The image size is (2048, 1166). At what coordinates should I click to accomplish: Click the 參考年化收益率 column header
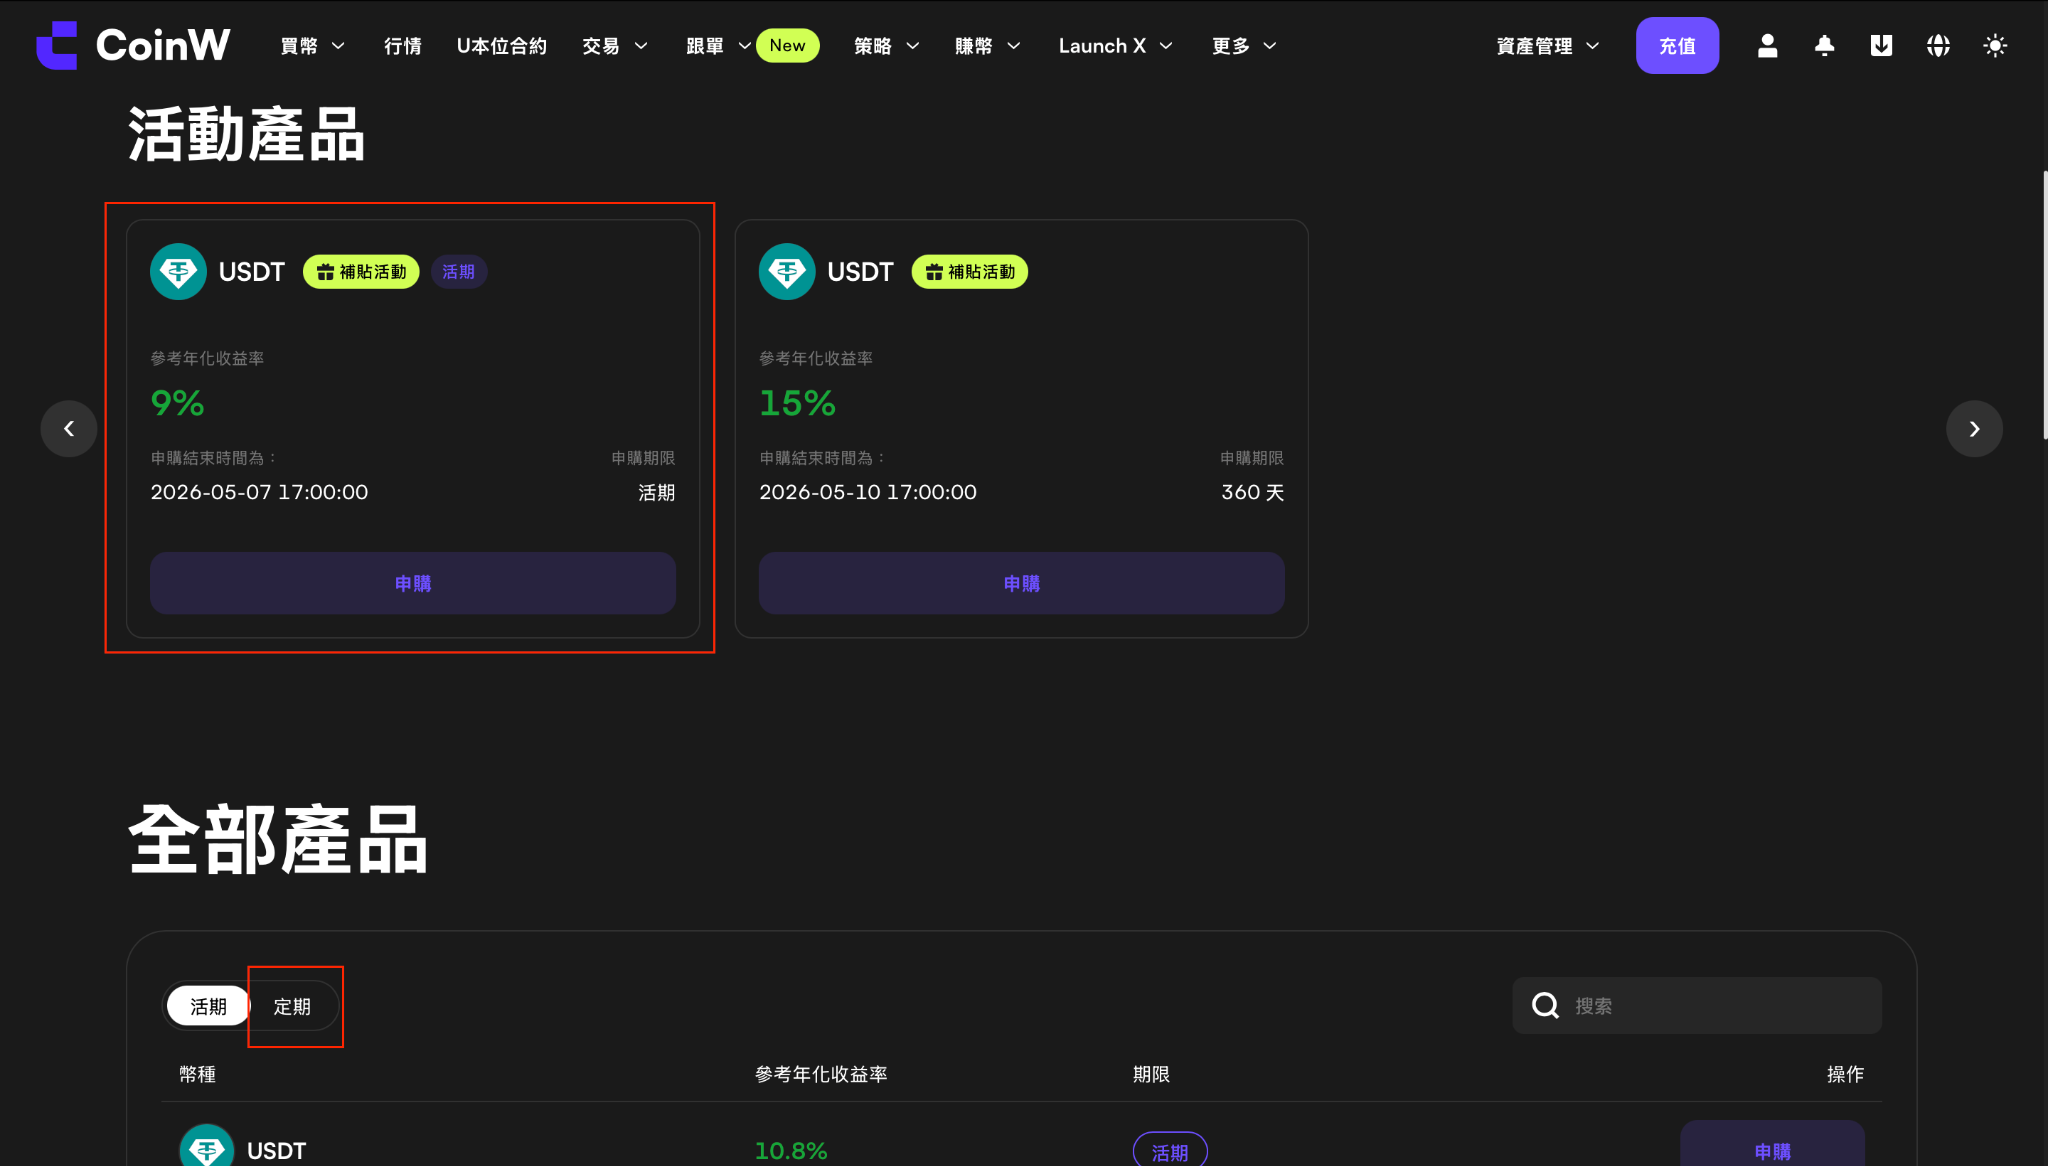[x=821, y=1074]
